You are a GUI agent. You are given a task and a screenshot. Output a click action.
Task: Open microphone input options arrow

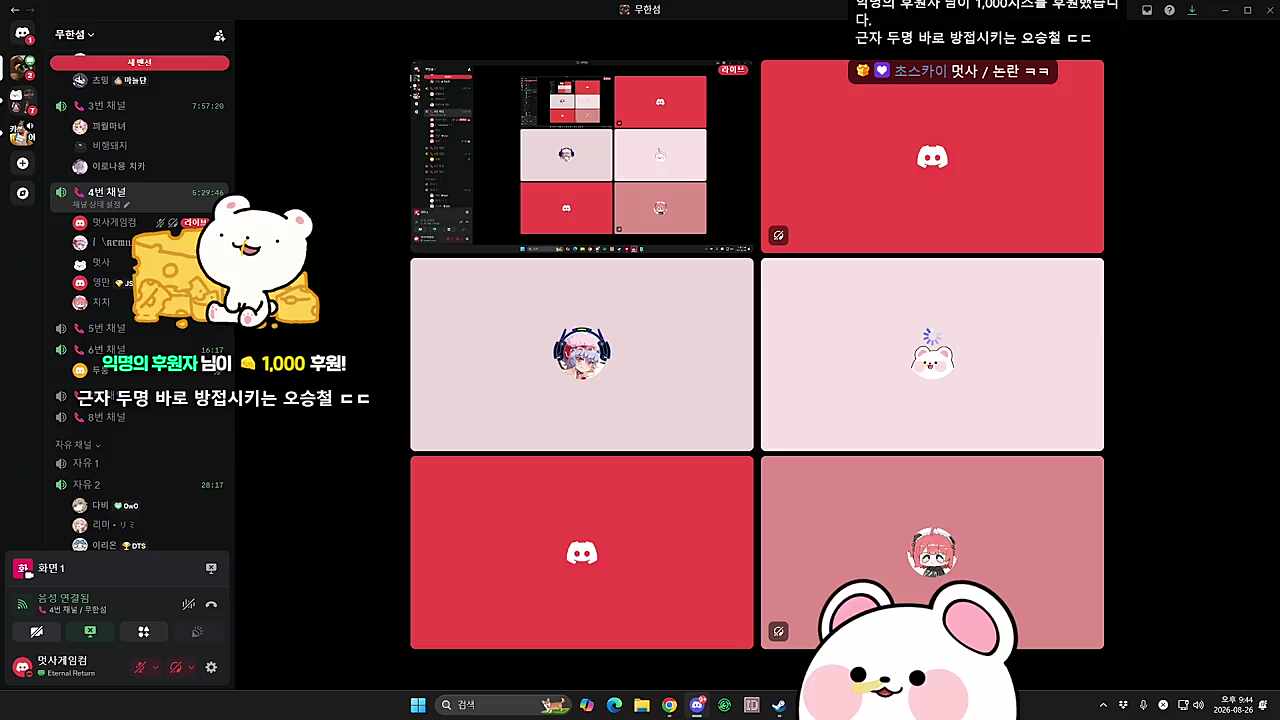click(x=155, y=667)
